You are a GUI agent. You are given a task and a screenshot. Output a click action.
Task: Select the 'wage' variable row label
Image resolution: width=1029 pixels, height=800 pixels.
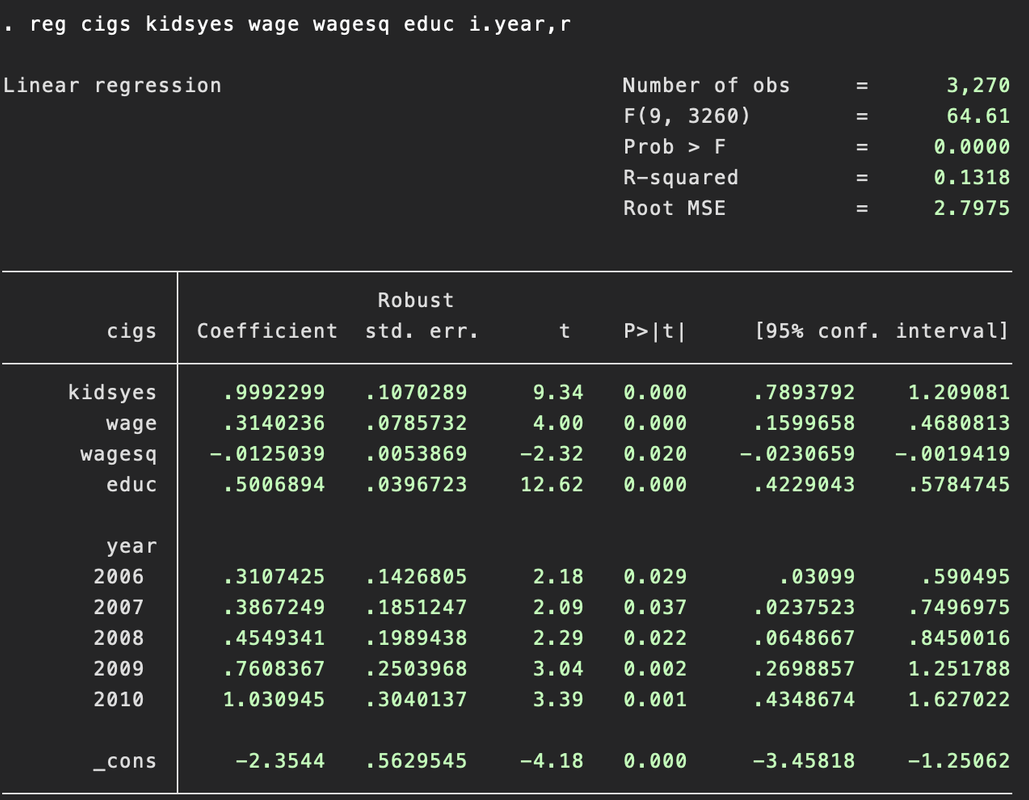point(132,424)
